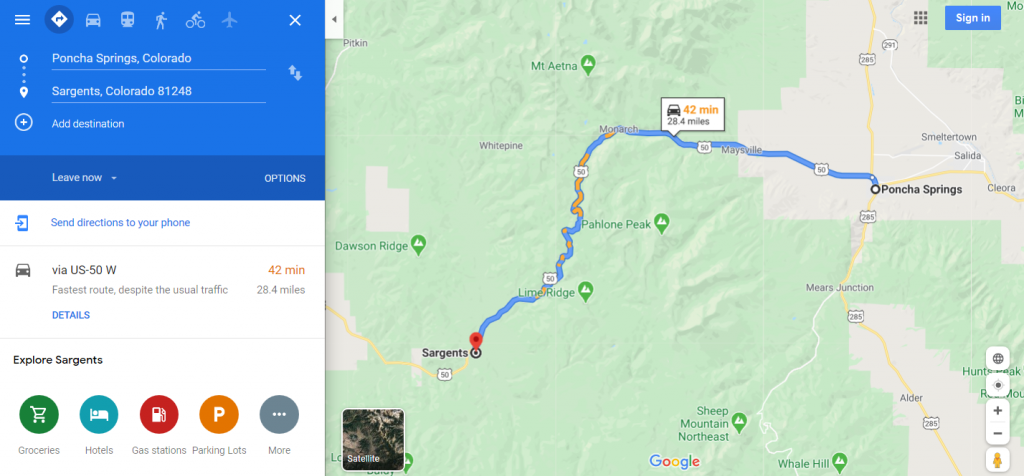The image size is (1024, 476).
Task: Sign in to Google account
Action: coord(972,18)
